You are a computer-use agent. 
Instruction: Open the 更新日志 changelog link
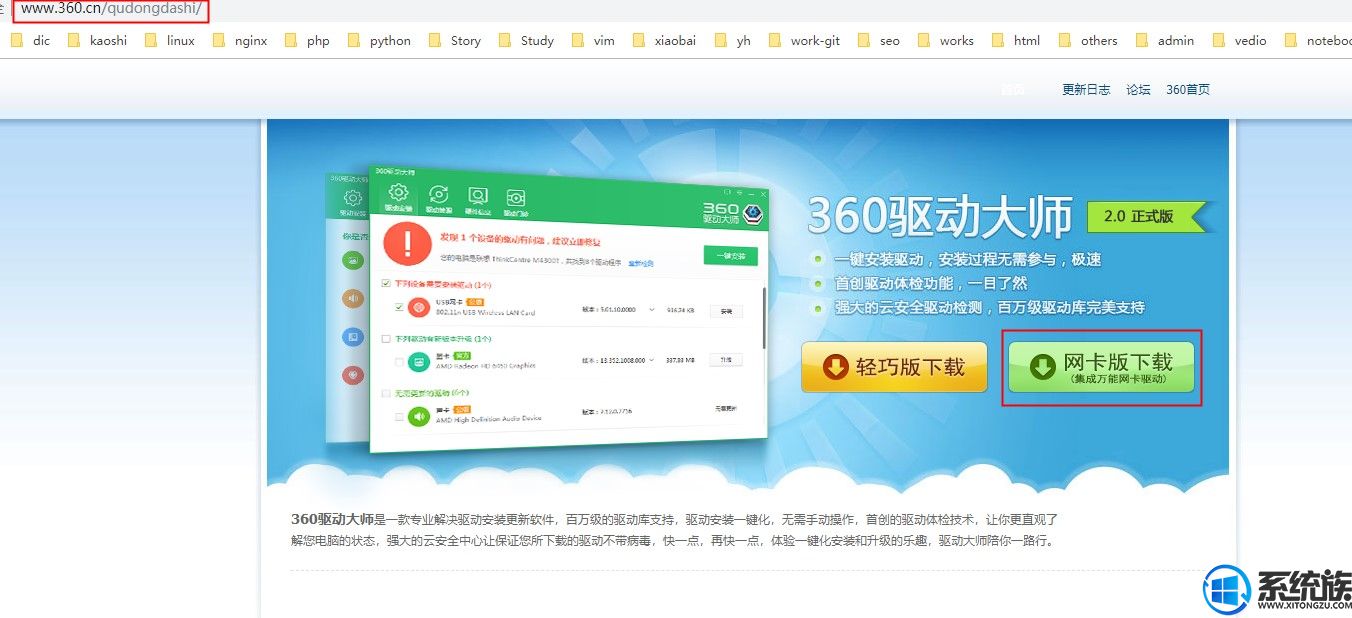click(1086, 90)
